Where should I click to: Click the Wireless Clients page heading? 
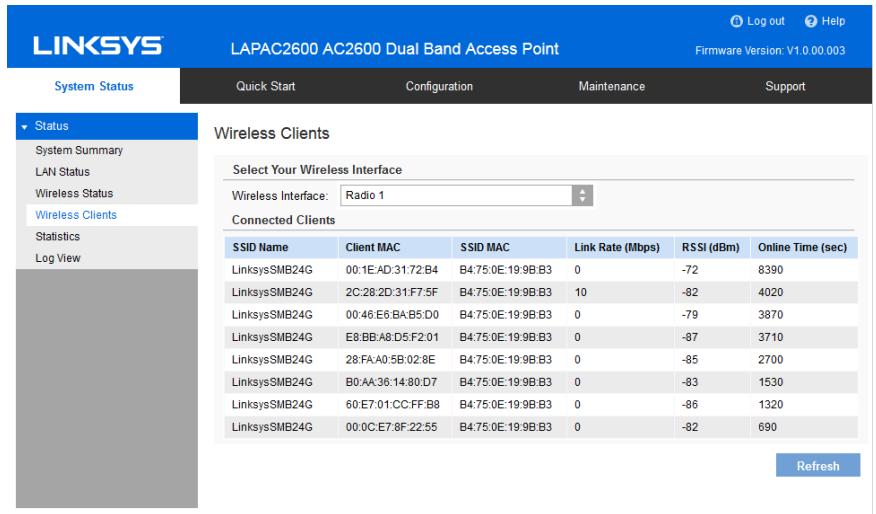tap(272, 134)
